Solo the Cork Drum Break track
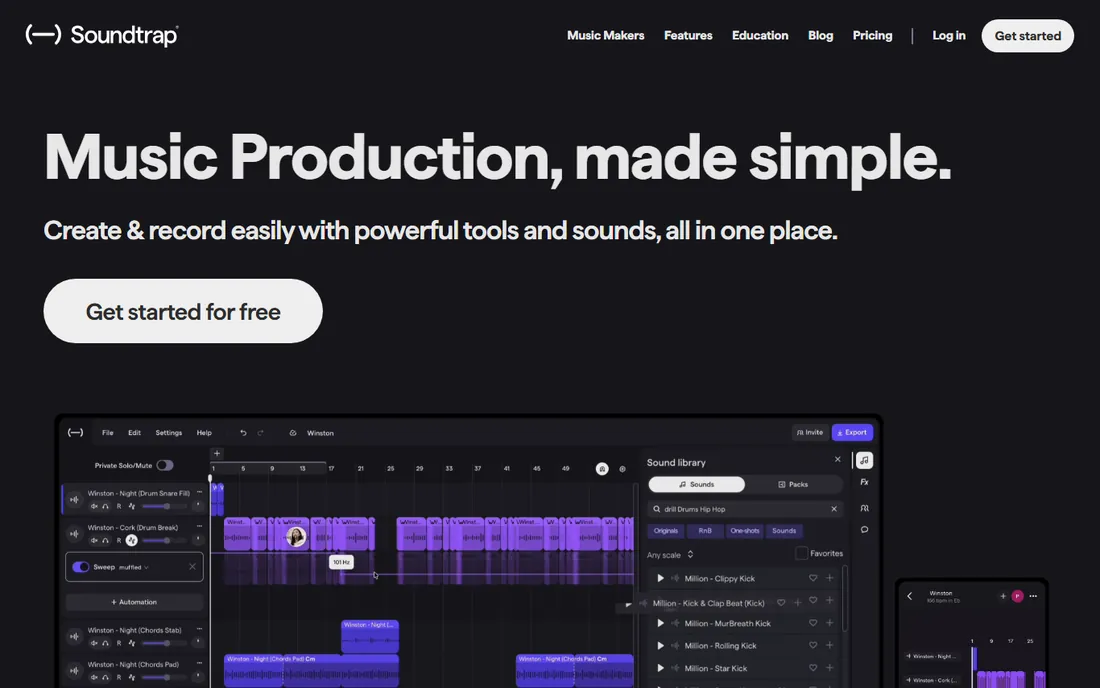The image size is (1100, 688). [105, 540]
